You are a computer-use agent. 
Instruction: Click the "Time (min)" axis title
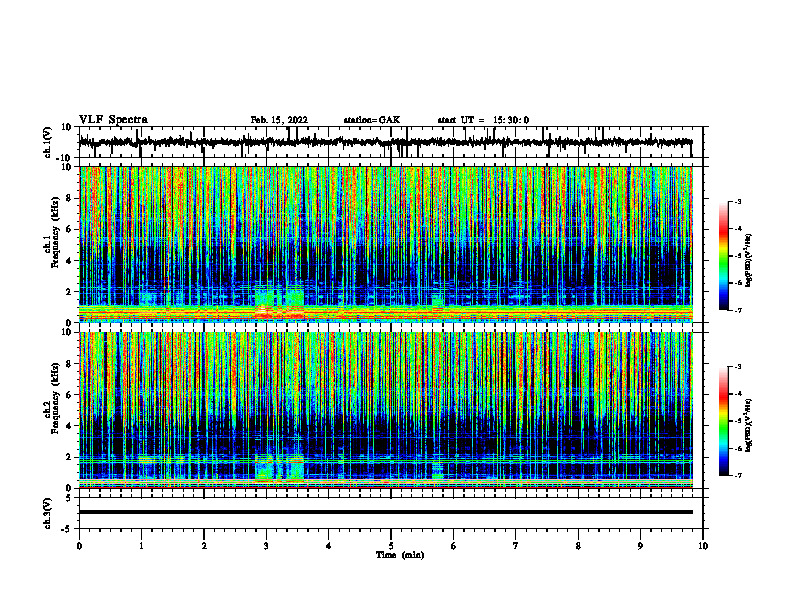[x=400, y=555]
